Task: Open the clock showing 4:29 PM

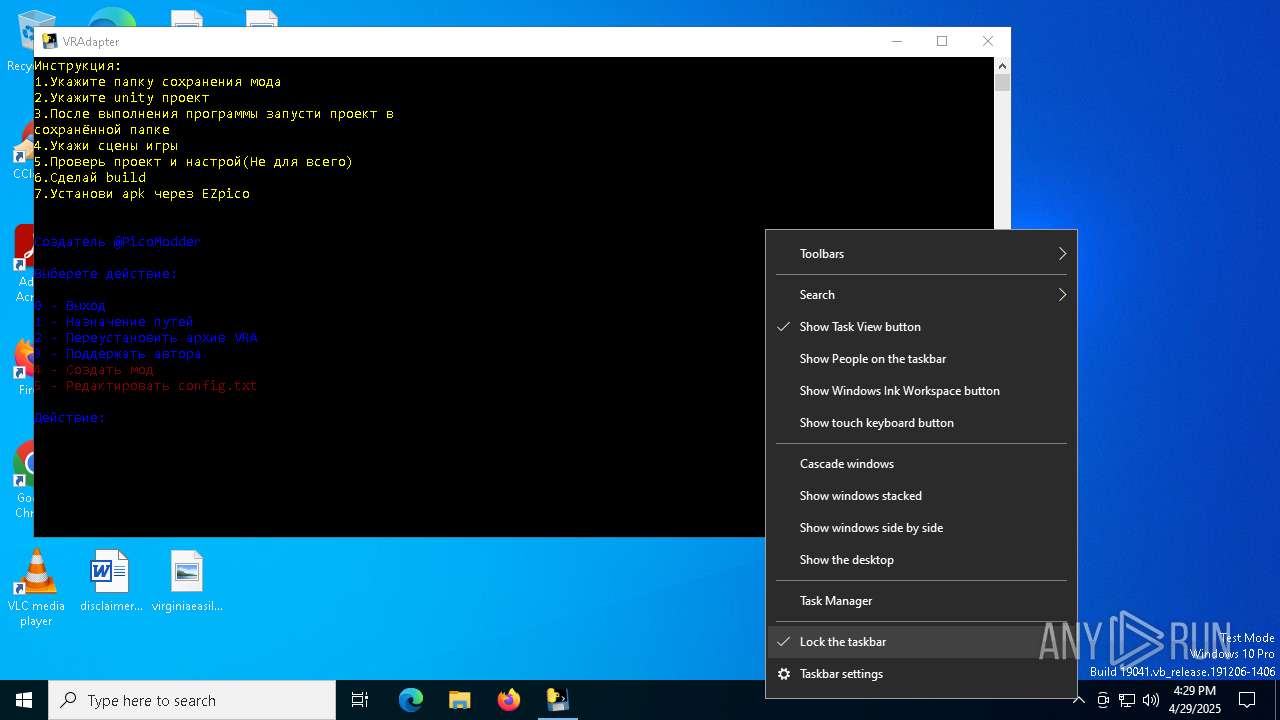Action: pyautogui.click(x=1195, y=700)
